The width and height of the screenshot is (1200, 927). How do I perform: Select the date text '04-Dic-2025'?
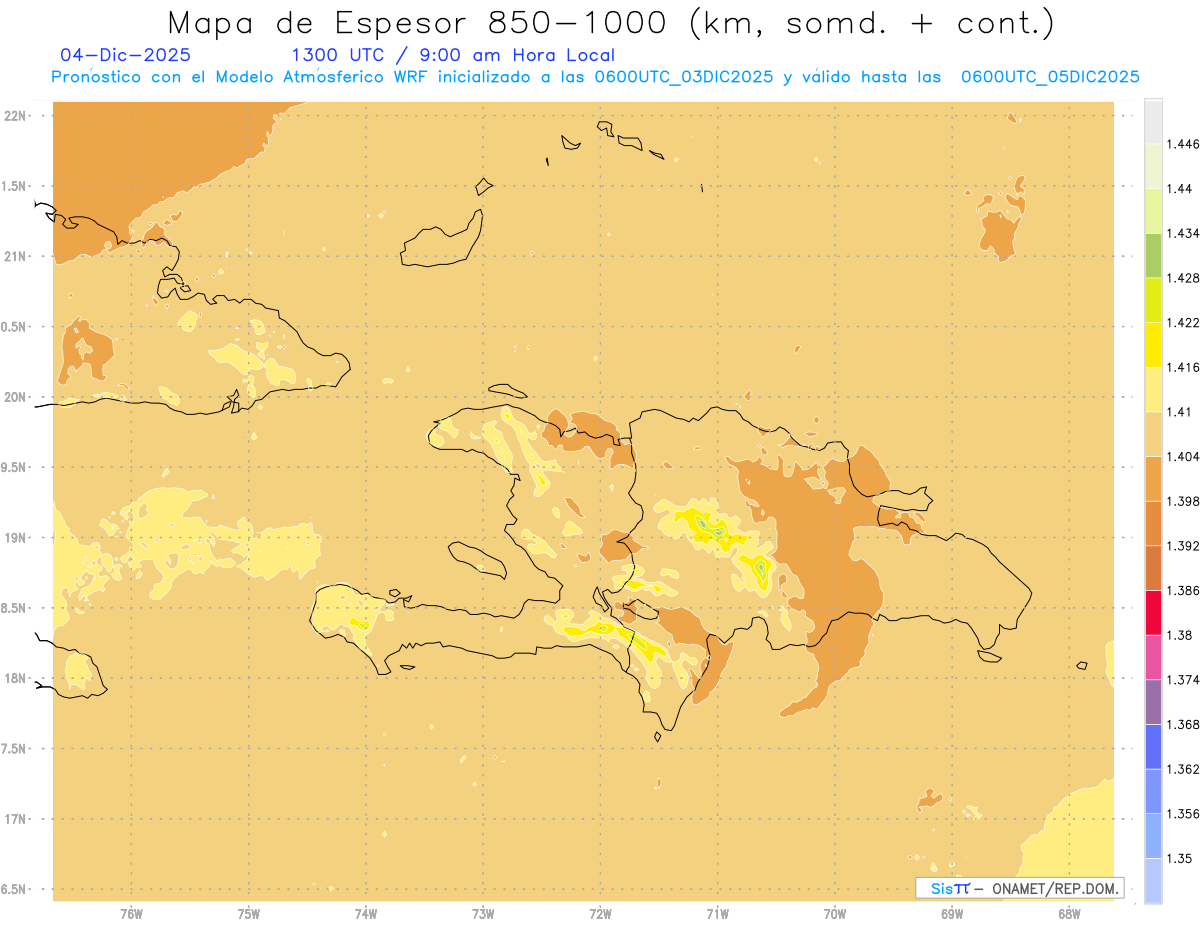coord(126,56)
